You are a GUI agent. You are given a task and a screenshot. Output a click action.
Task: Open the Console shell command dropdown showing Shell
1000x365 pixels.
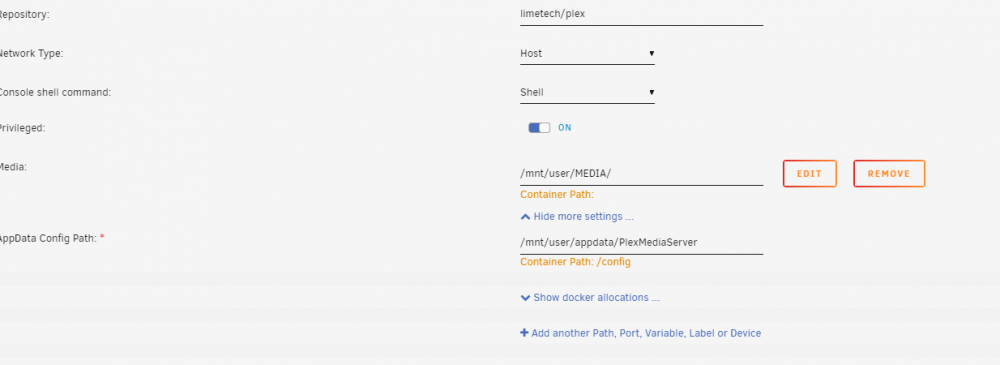point(587,93)
